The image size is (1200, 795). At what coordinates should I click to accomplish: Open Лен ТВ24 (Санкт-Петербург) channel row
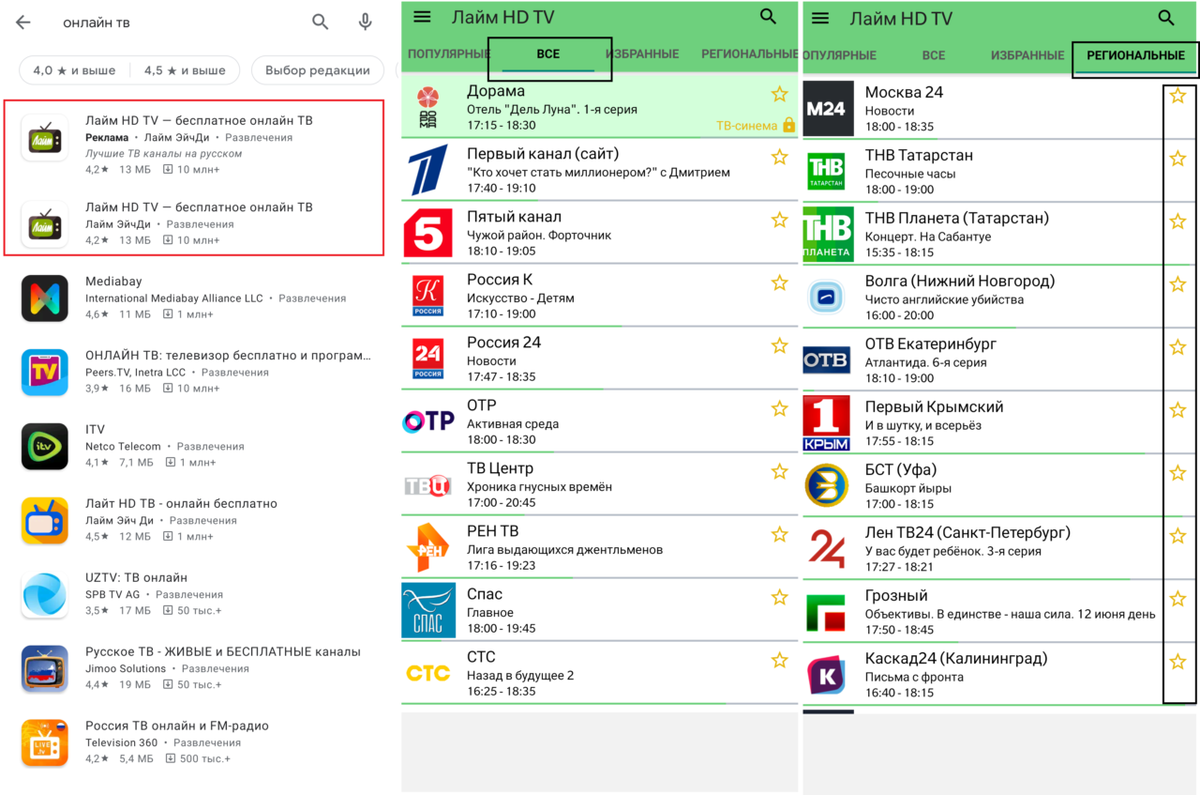[x=999, y=549]
